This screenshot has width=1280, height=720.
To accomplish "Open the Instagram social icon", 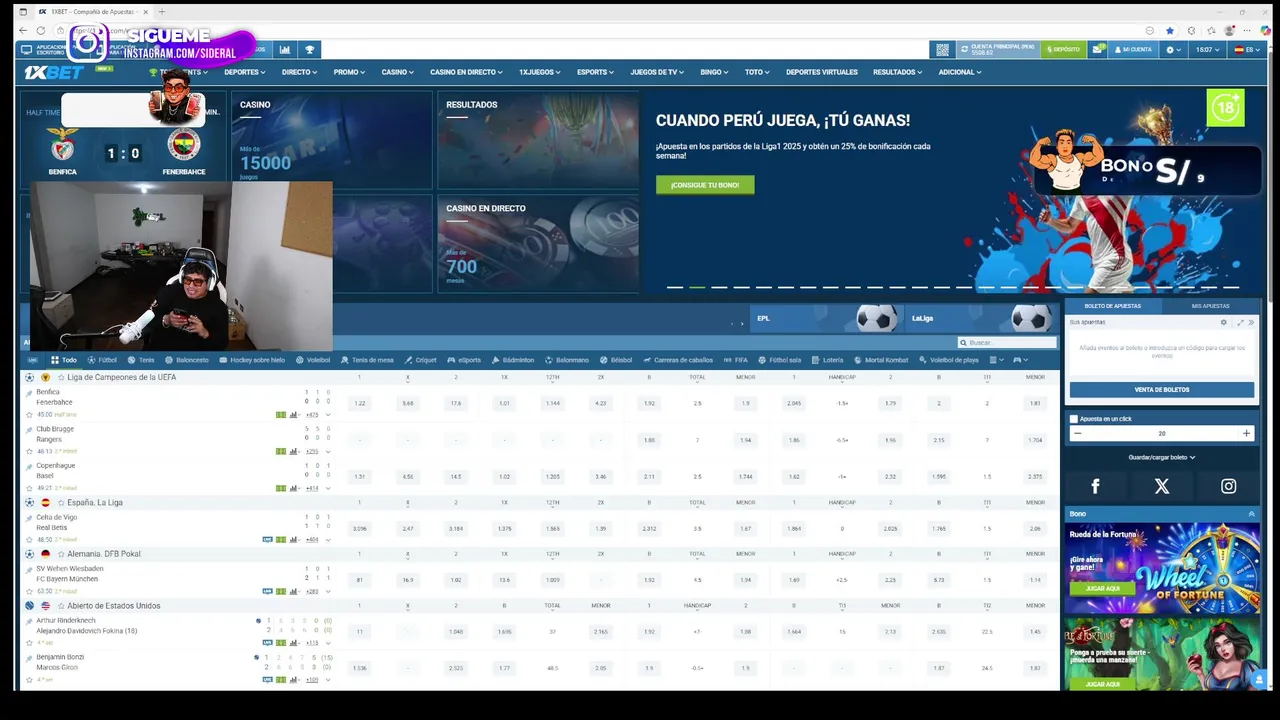I will [x=1228, y=486].
